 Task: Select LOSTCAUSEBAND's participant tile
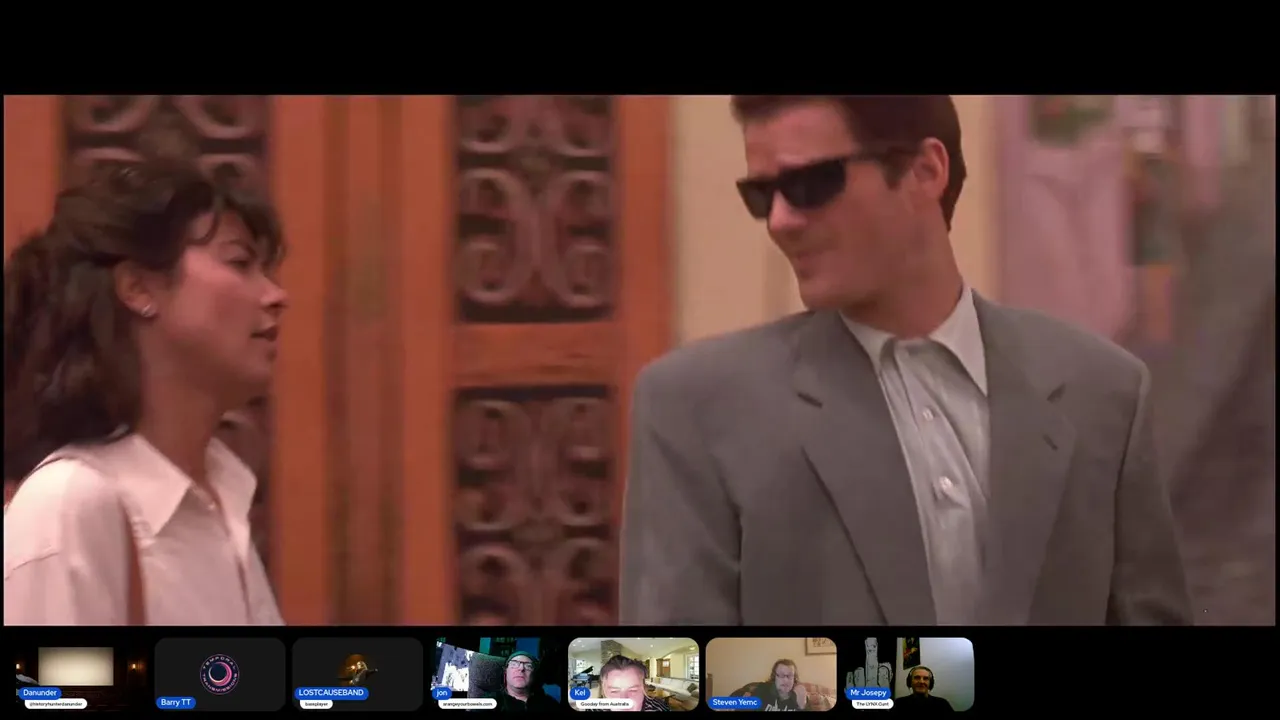[357, 674]
